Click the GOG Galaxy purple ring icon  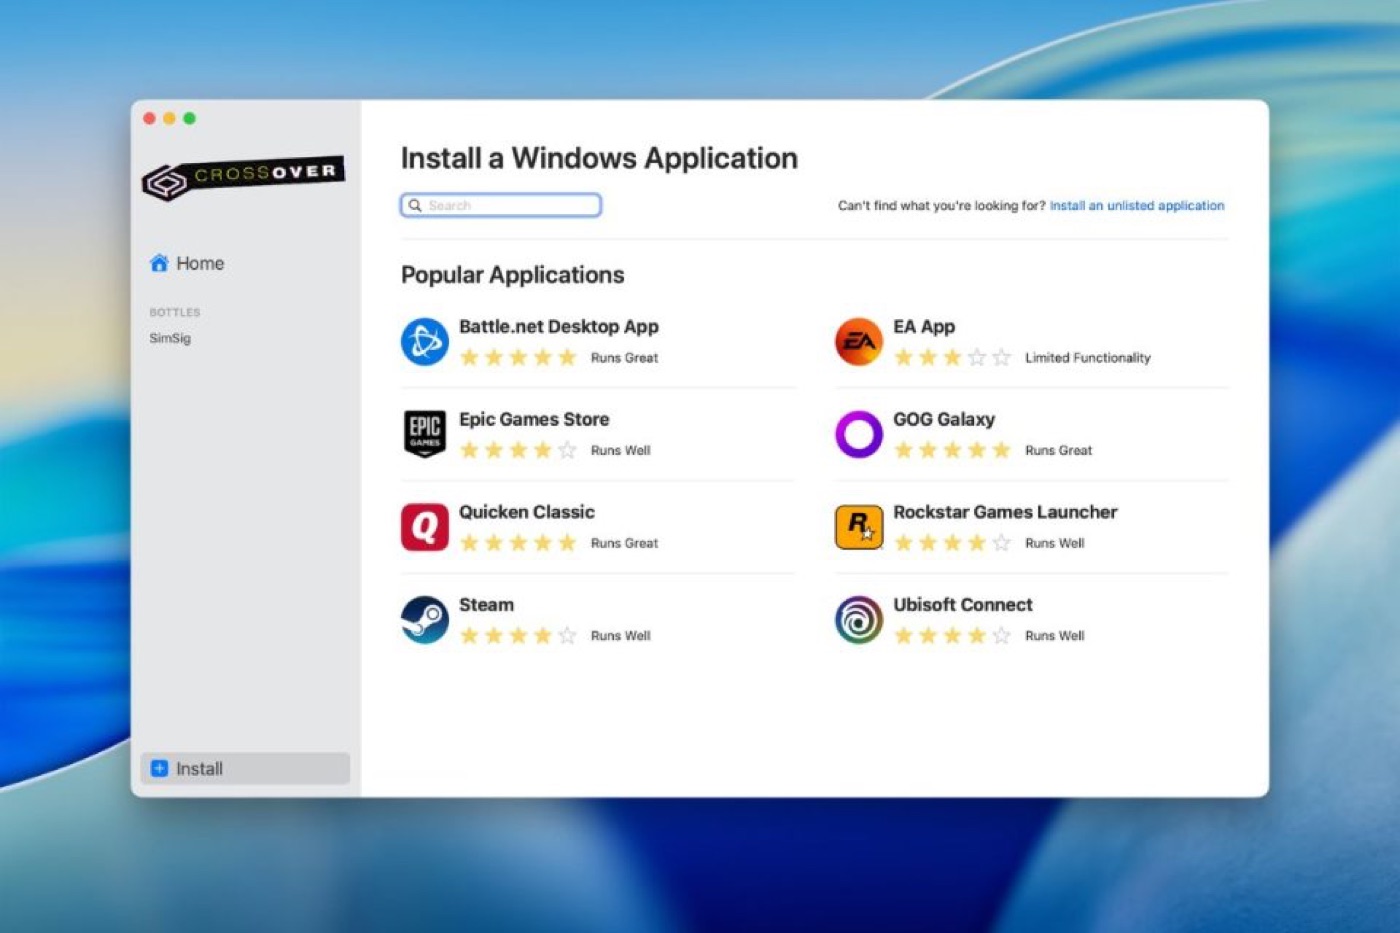tap(859, 434)
